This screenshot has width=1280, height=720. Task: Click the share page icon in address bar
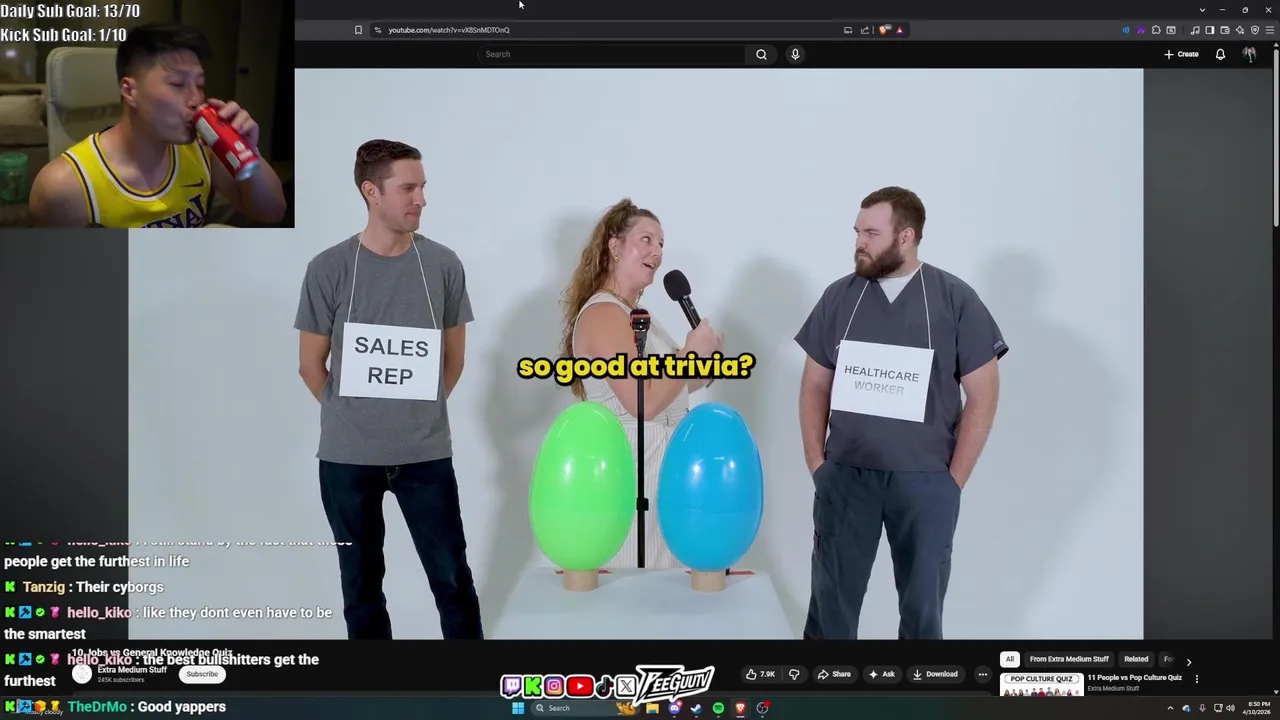[865, 30]
